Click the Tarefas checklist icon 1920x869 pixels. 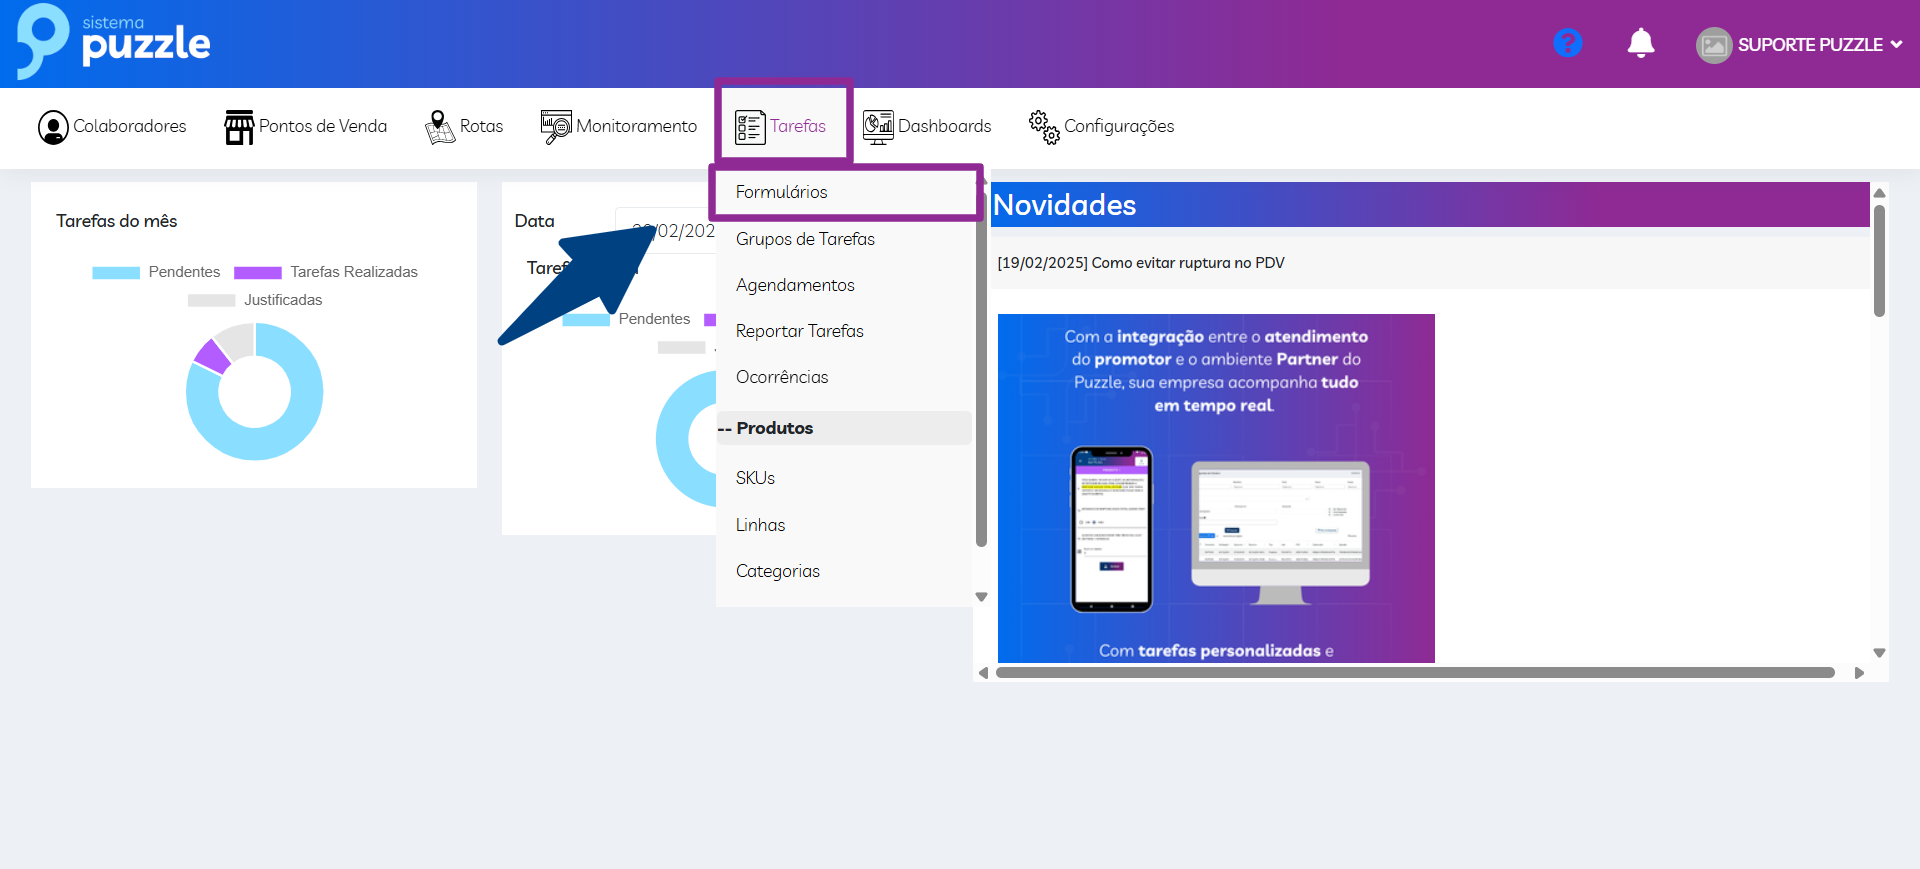750,127
